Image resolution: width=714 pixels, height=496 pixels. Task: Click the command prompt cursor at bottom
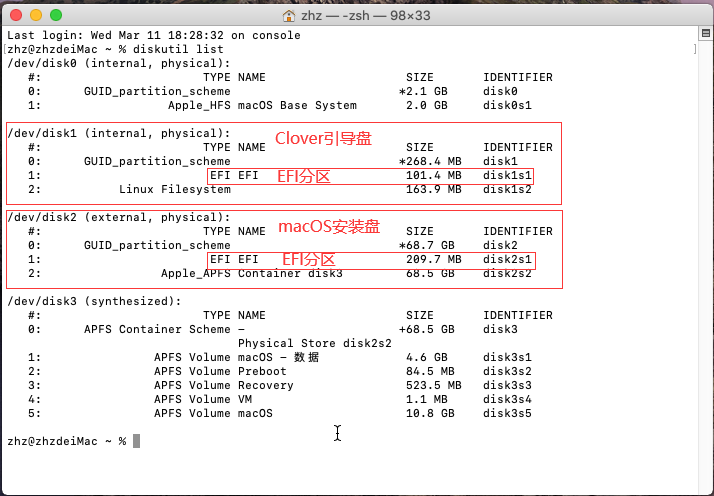point(136,441)
